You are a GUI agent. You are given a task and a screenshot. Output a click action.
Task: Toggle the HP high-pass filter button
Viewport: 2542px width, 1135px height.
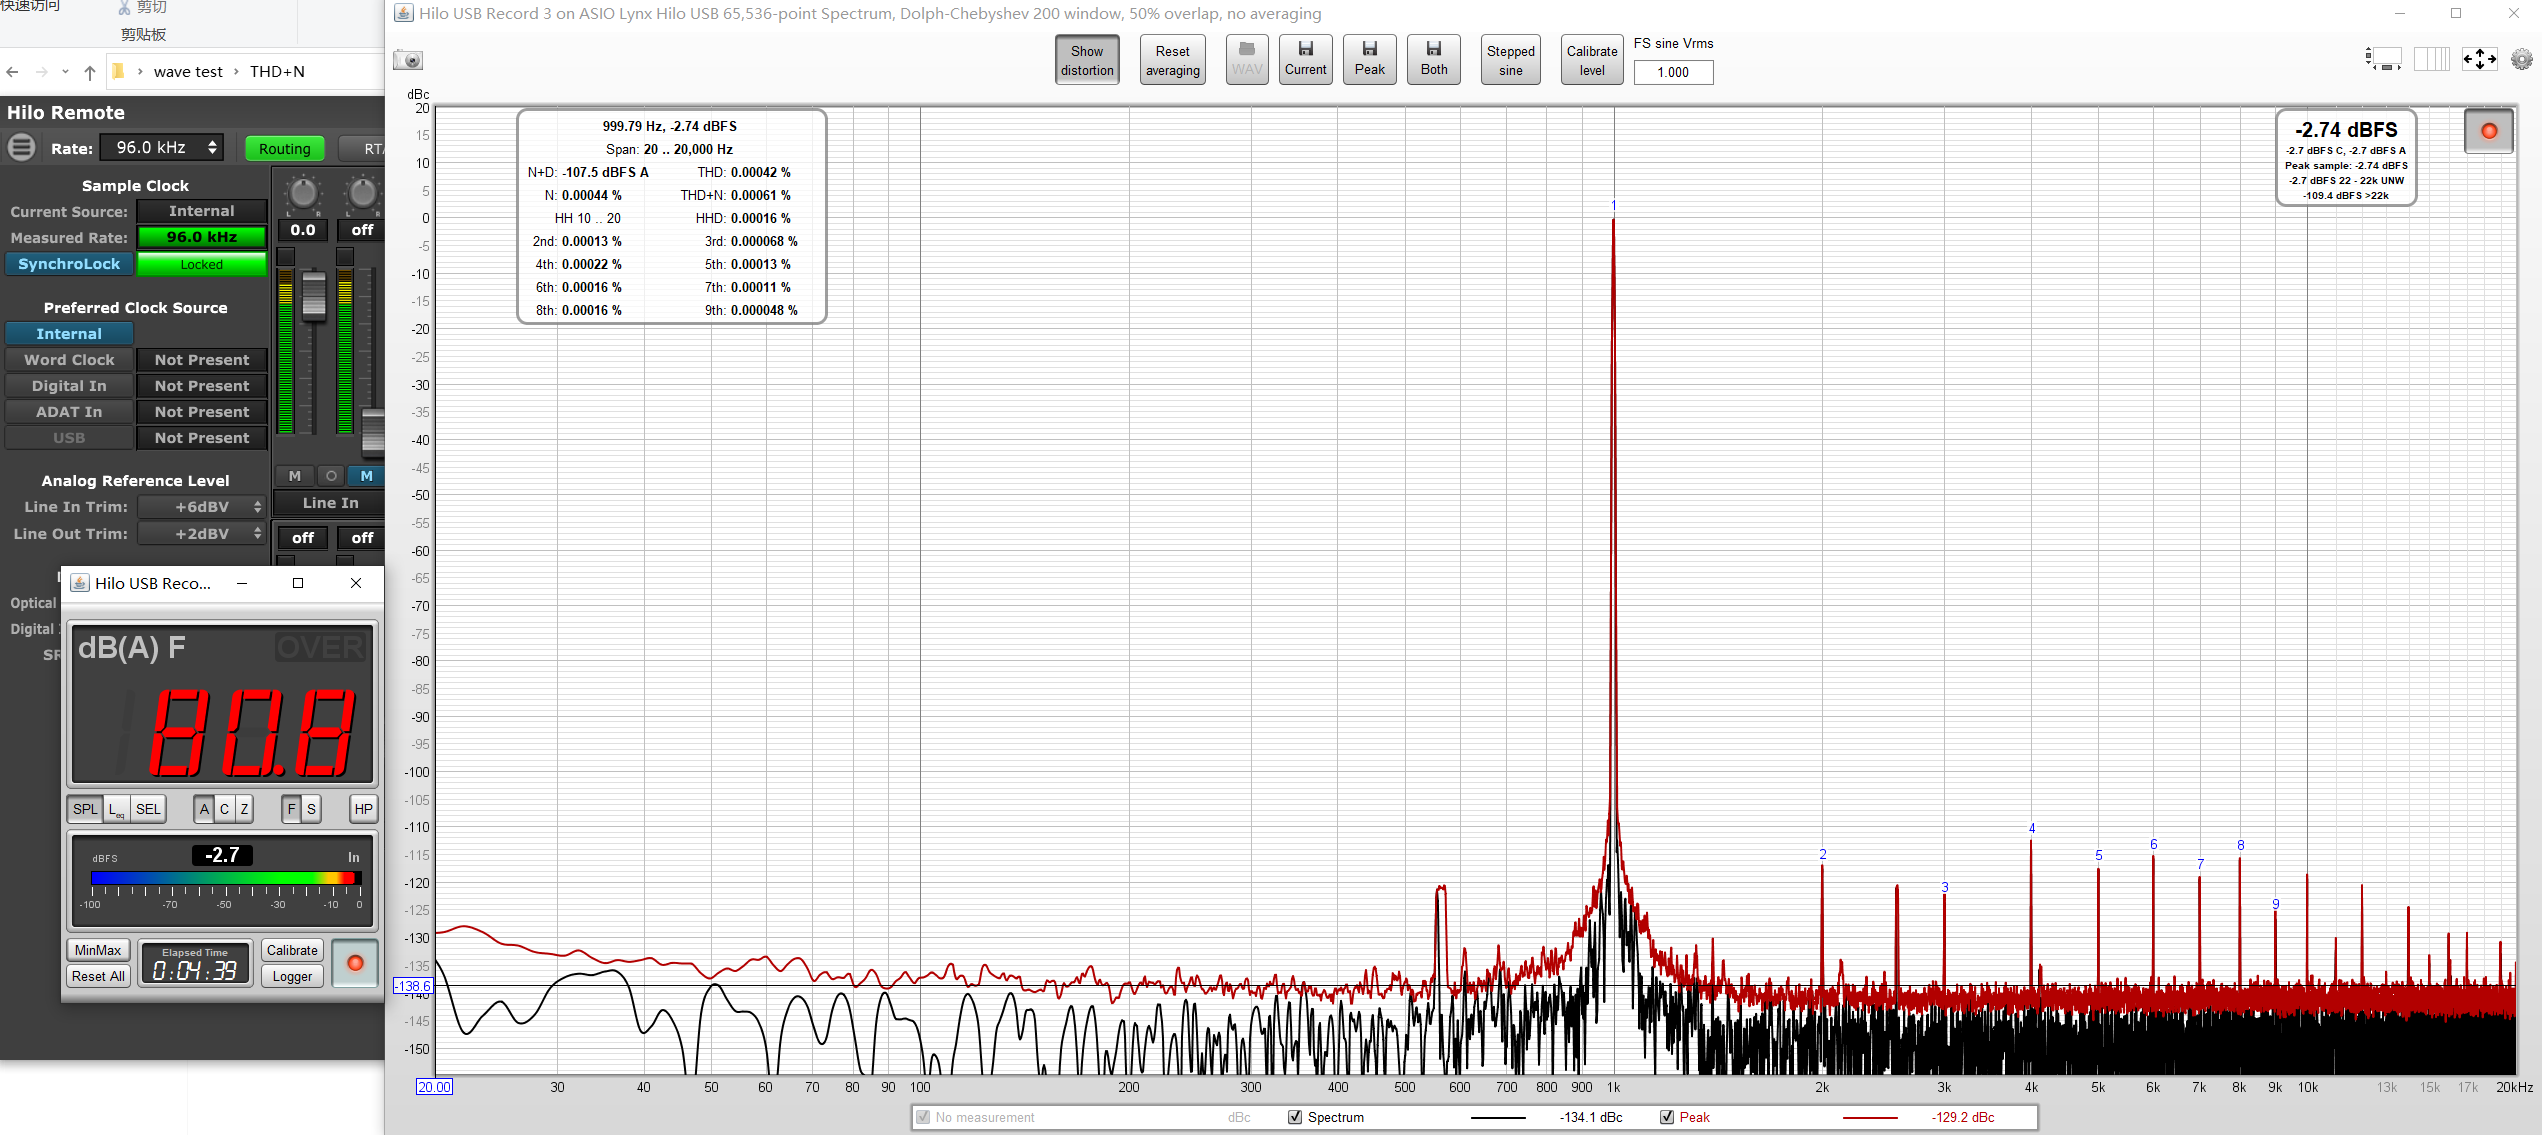pyautogui.click(x=363, y=809)
